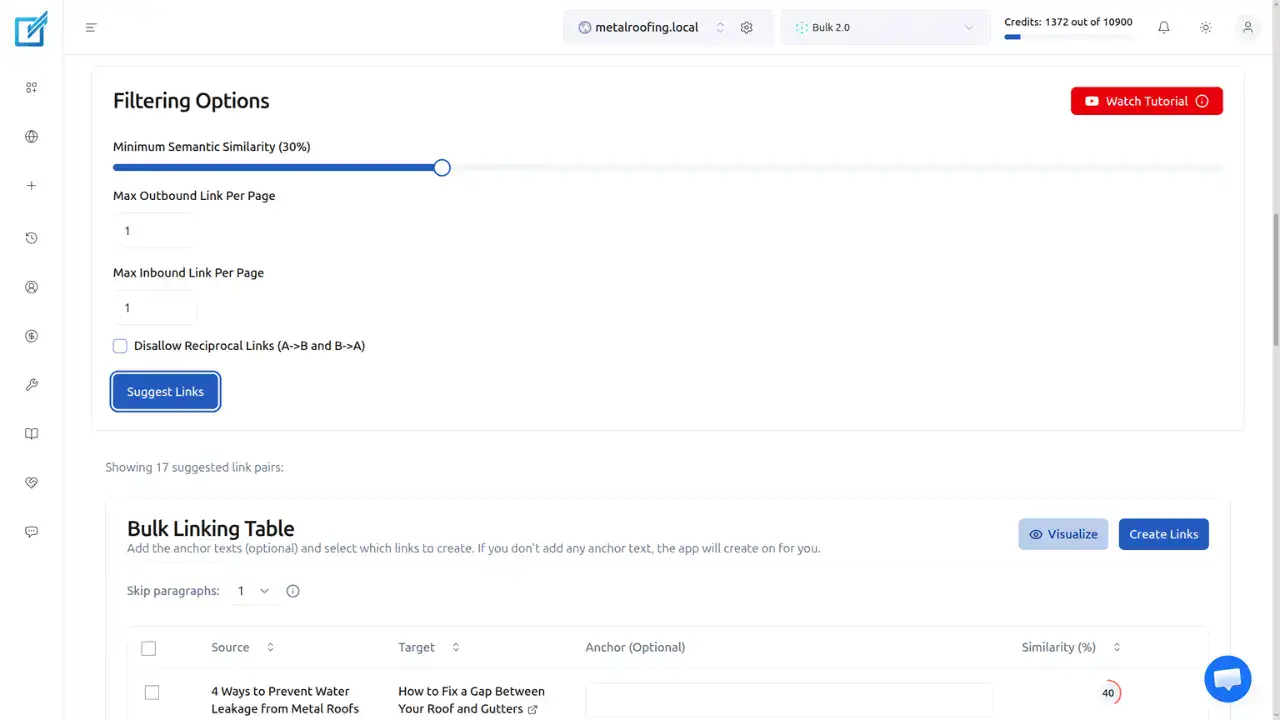This screenshot has height=720, width=1280.
Task: Click the notifications bell icon
Action: point(1163,28)
